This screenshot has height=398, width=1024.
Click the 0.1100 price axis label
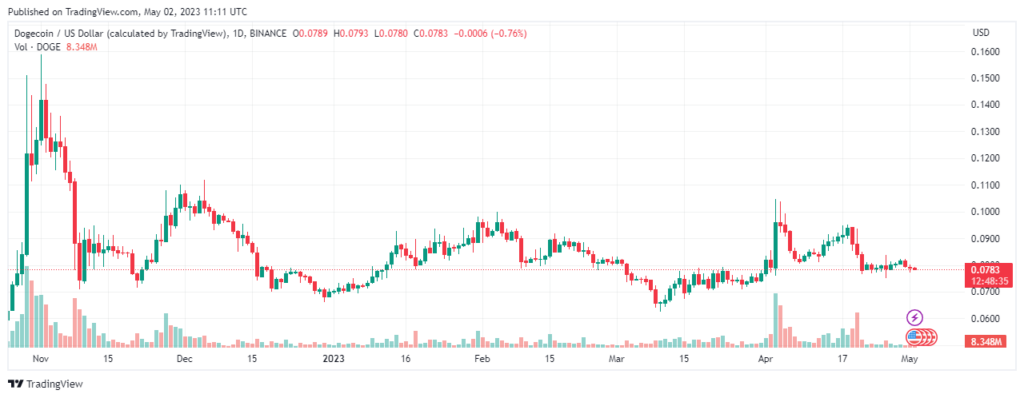click(x=985, y=186)
